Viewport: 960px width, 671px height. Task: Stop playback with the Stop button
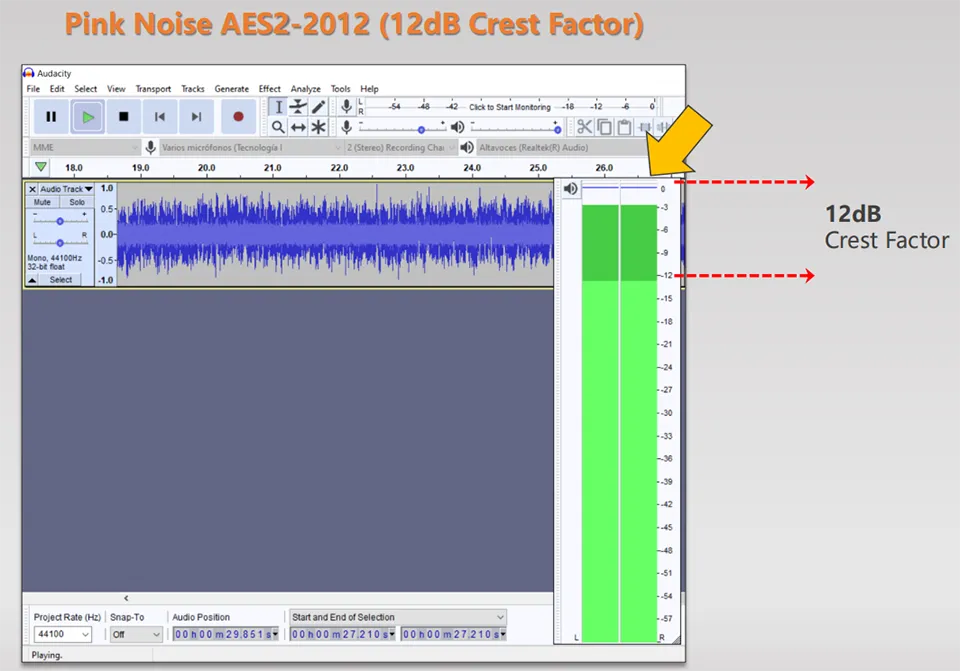(124, 116)
